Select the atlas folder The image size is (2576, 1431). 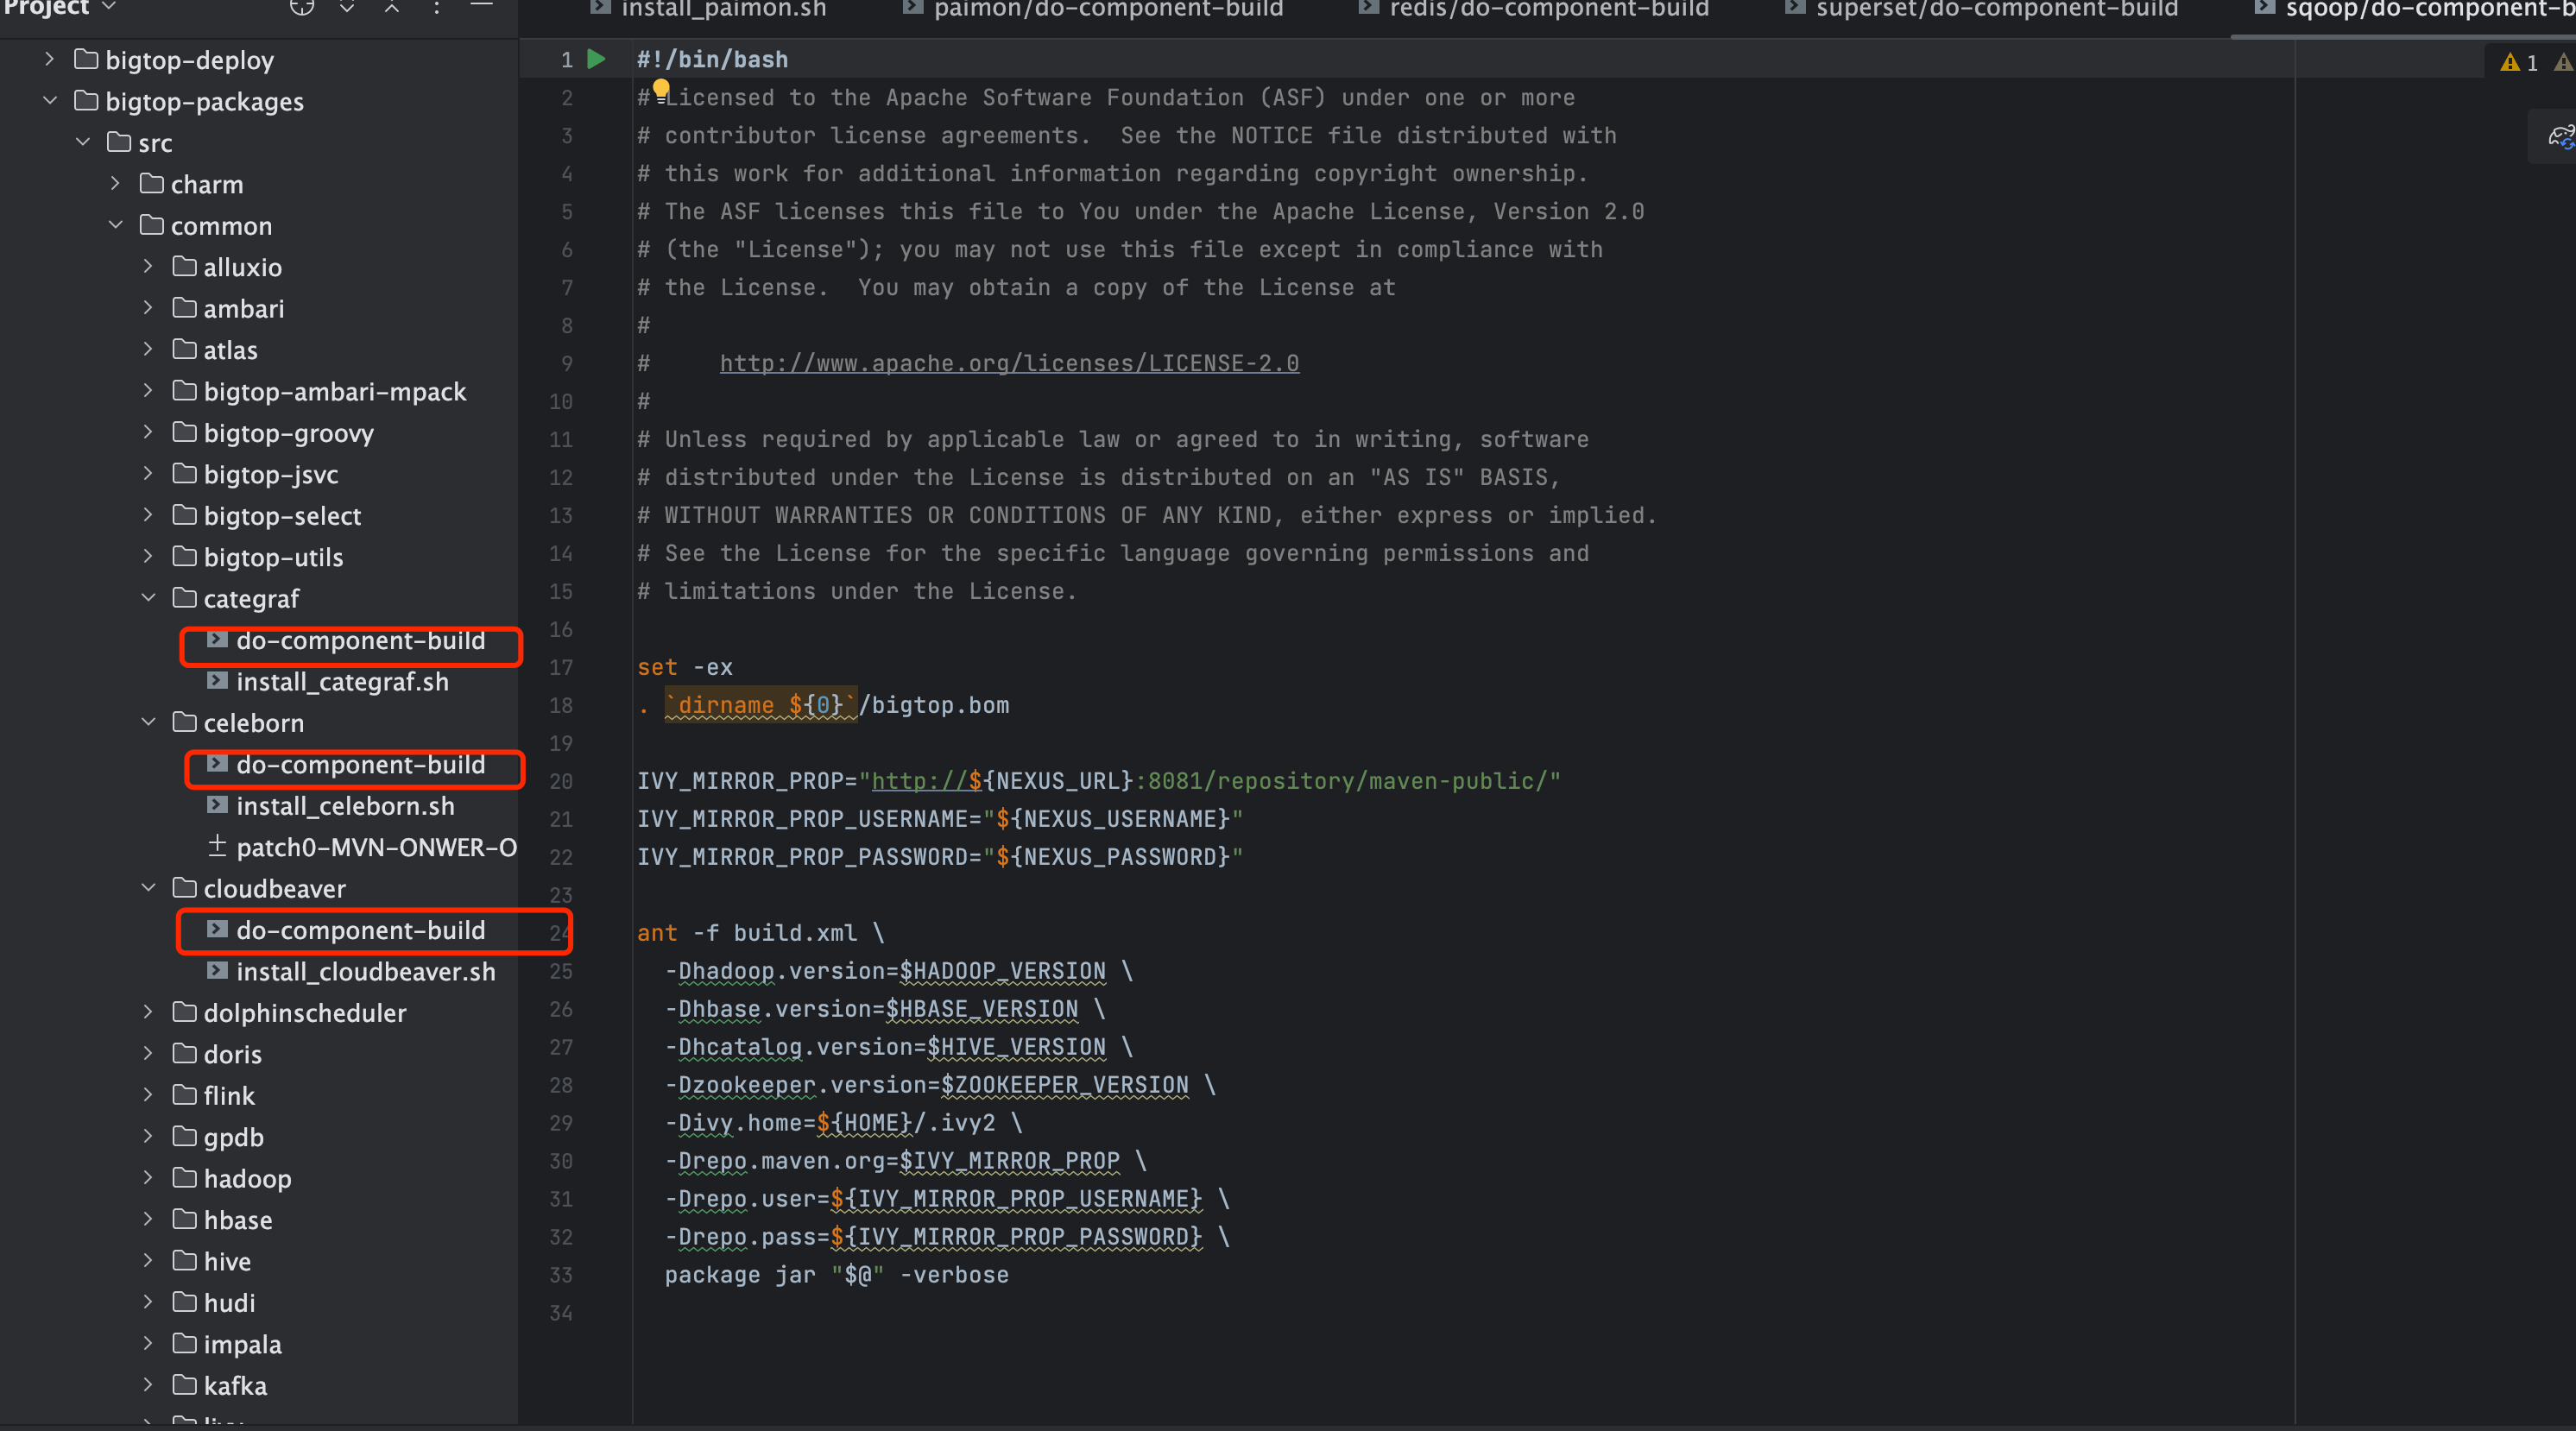pos(230,350)
